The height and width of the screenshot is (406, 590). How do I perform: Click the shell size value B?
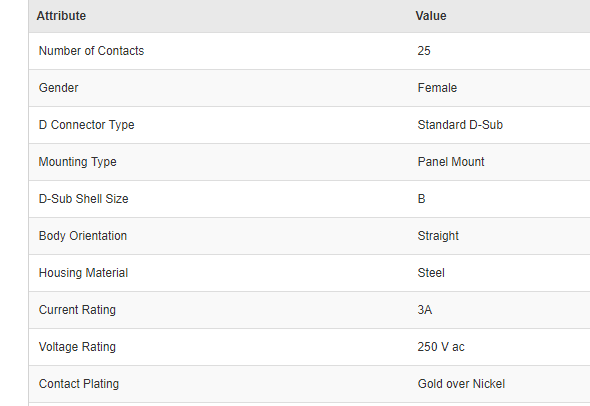pyautogui.click(x=421, y=198)
